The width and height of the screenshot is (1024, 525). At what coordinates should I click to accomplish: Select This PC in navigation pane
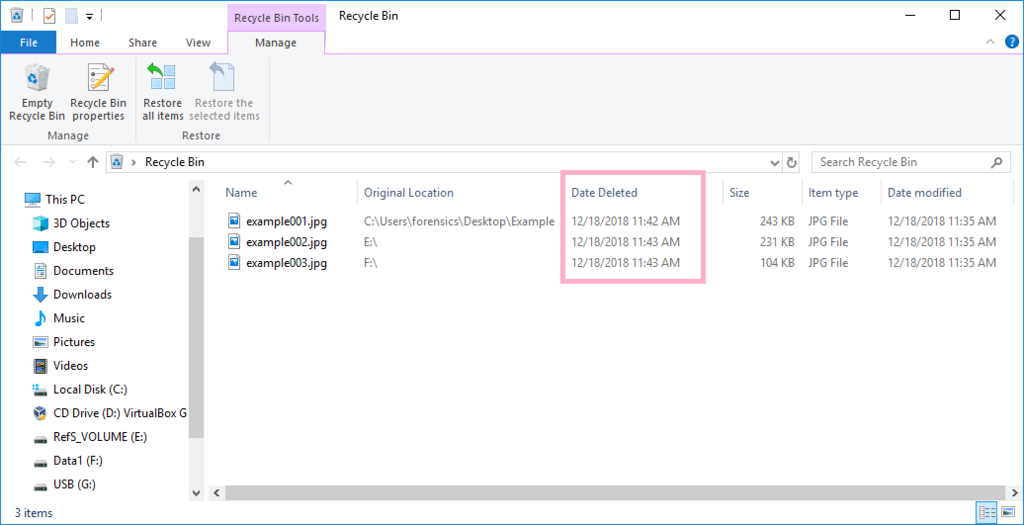click(x=55, y=200)
